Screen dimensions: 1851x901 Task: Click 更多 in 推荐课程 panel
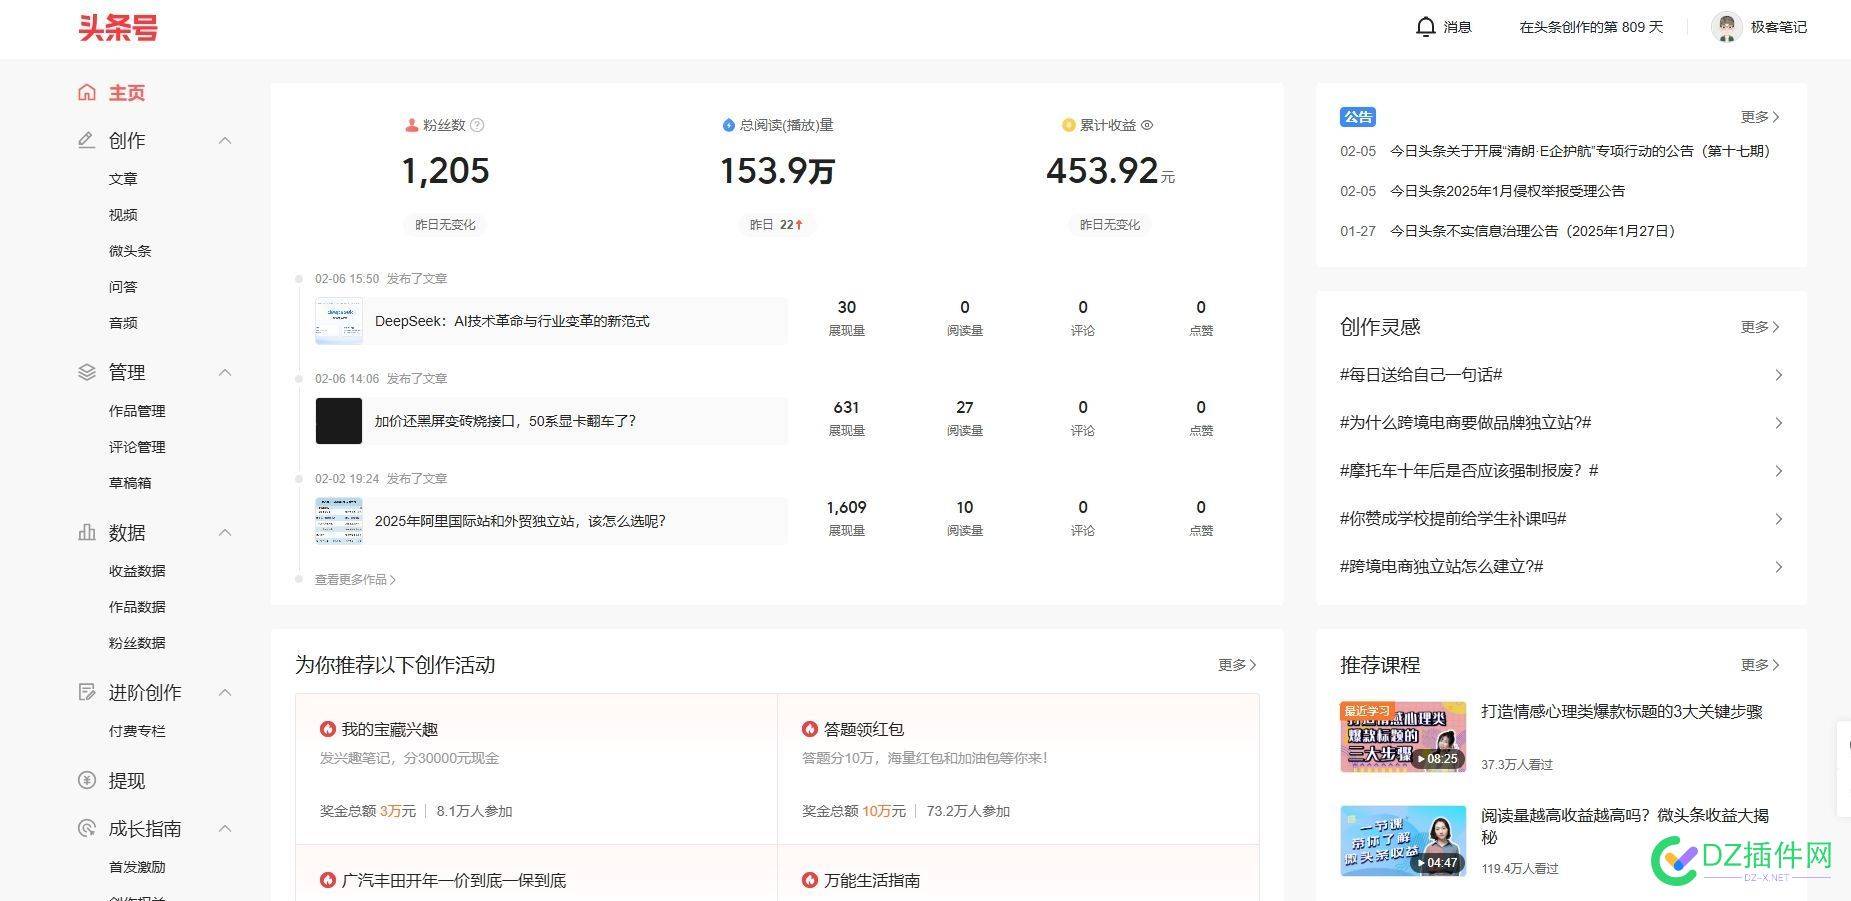click(x=1760, y=665)
